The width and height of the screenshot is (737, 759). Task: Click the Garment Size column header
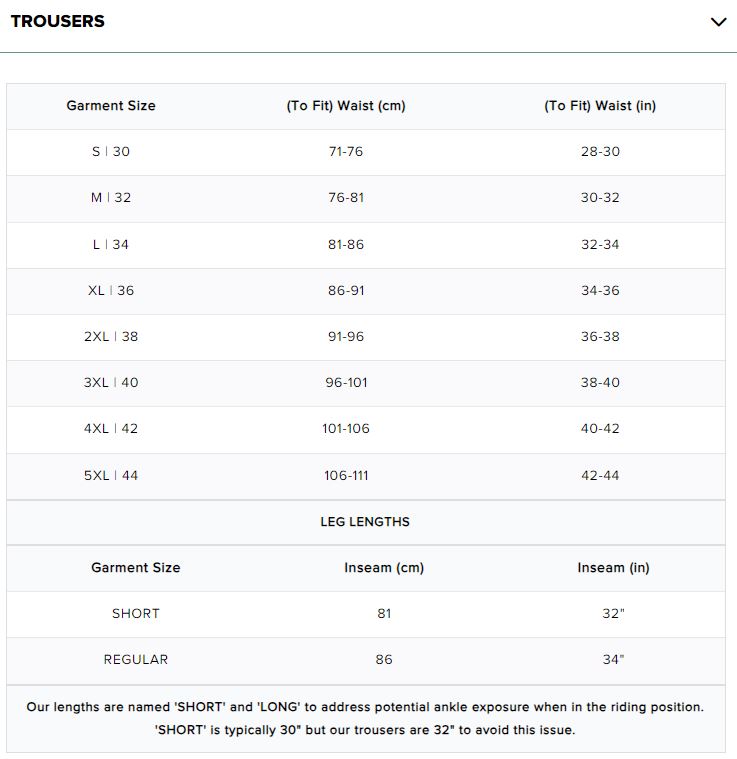111,105
